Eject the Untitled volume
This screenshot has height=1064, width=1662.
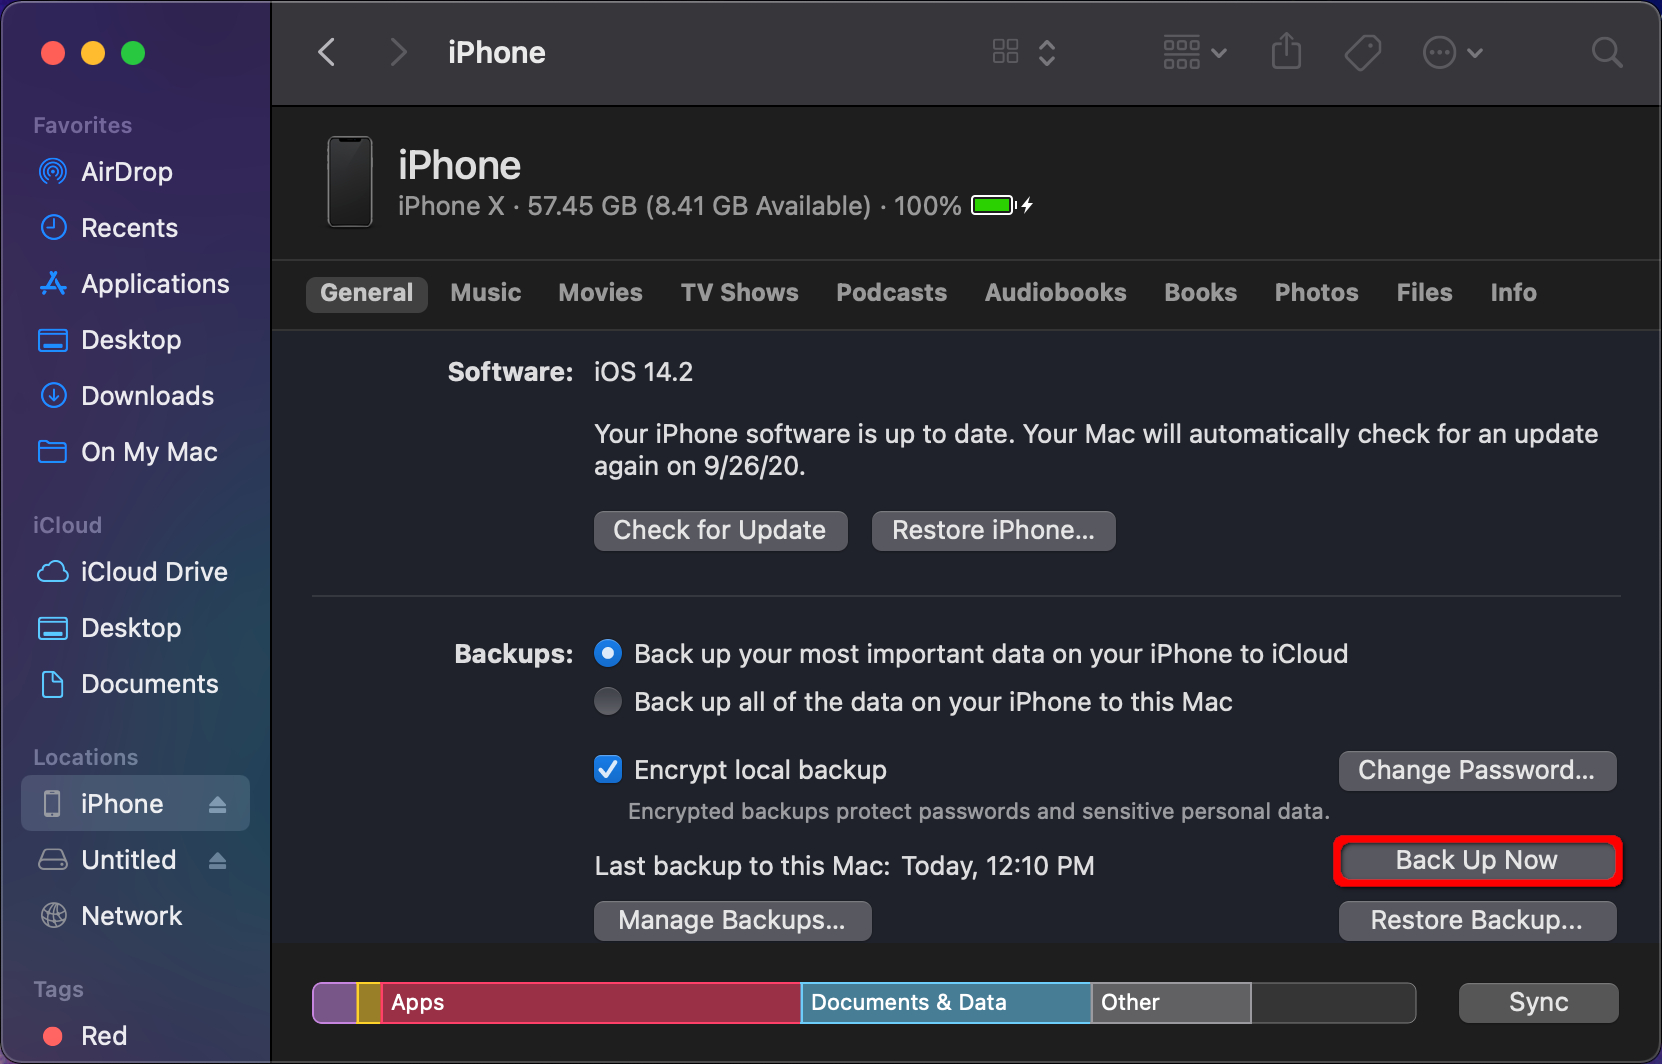pos(217,861)
